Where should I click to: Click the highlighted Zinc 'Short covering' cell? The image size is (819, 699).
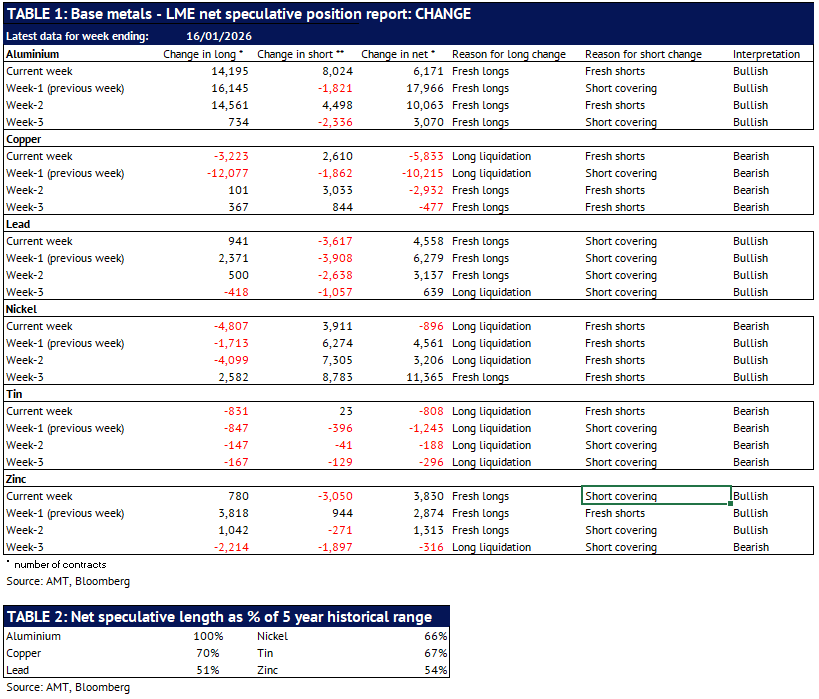click(655, 496)
